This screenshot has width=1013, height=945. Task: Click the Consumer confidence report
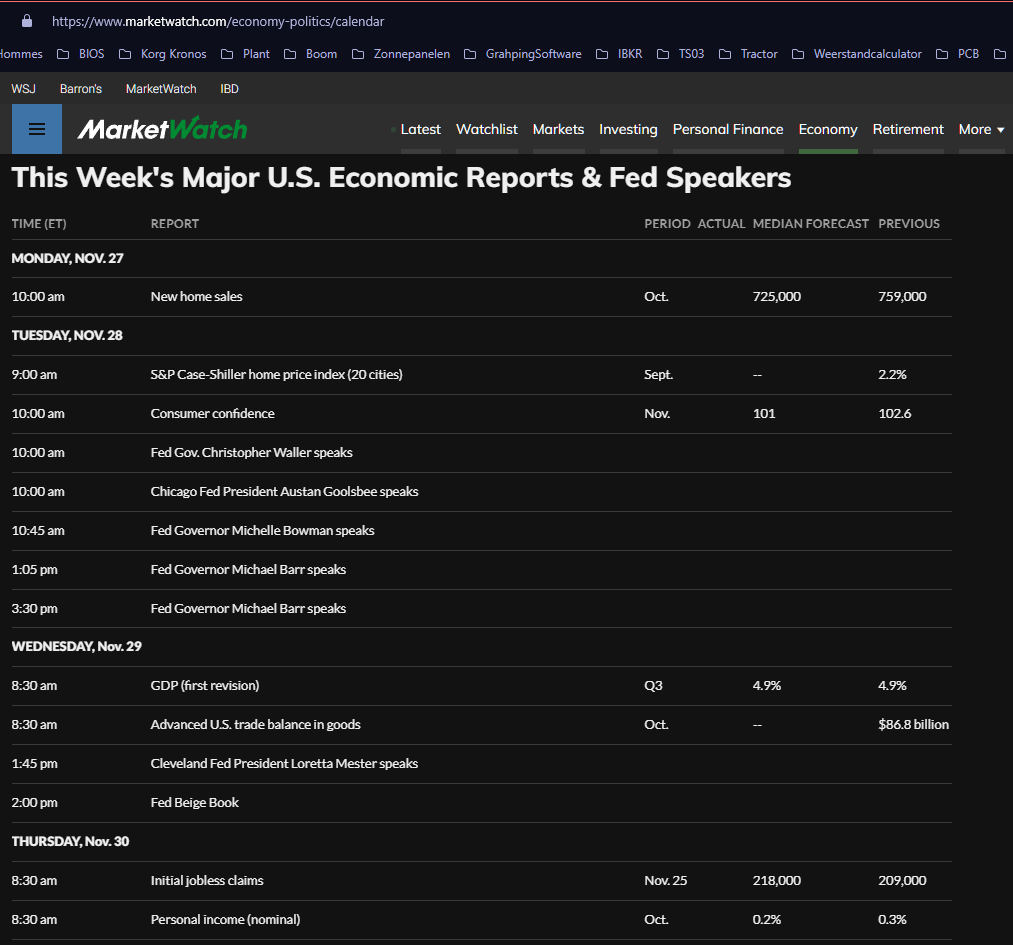(213, 413)
